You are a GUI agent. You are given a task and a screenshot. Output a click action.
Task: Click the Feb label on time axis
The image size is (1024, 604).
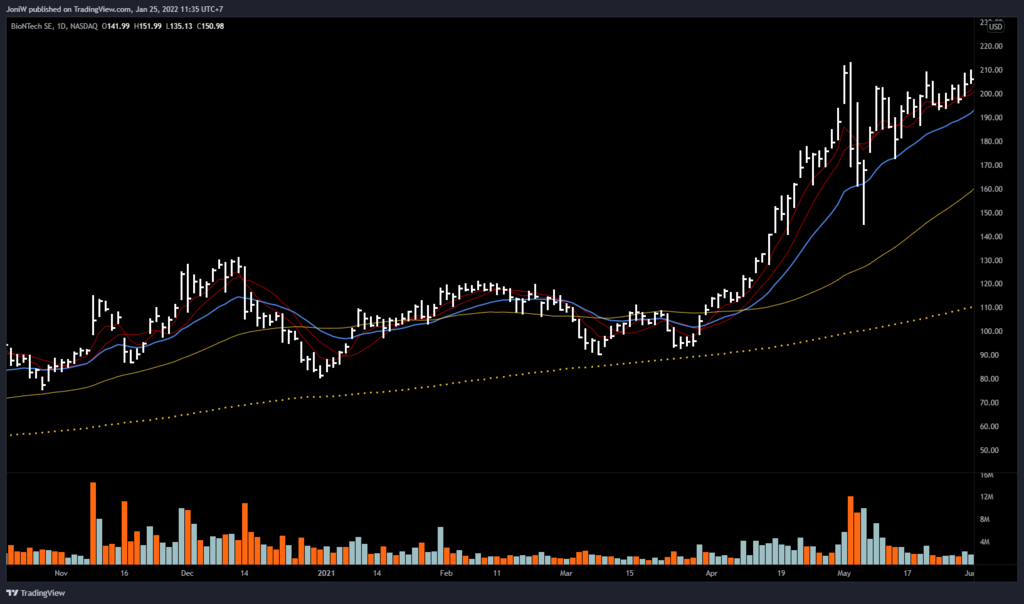(x=446, y=574)
